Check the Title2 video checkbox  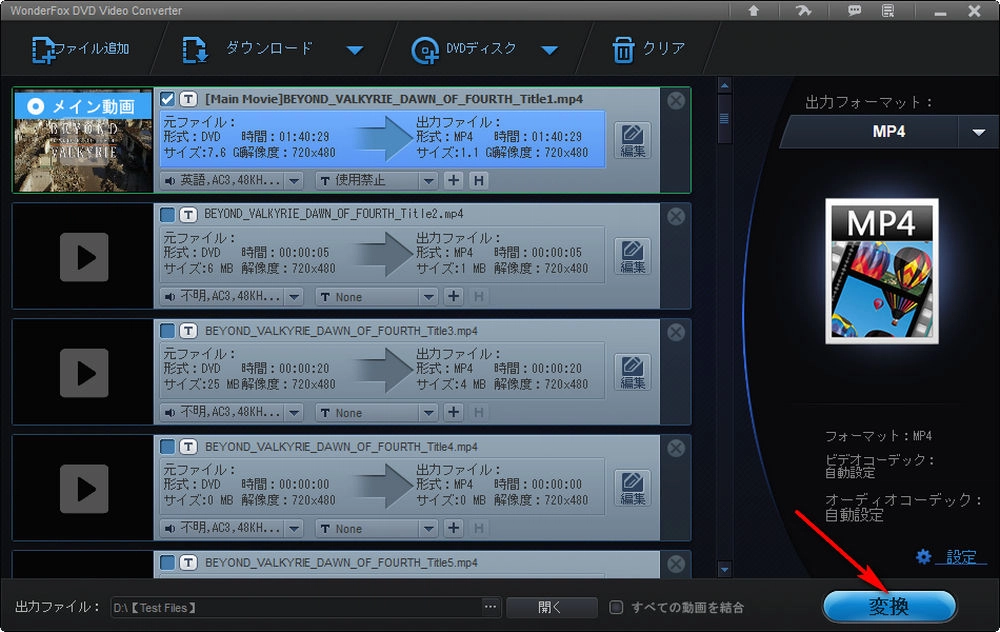coord(167,214)
